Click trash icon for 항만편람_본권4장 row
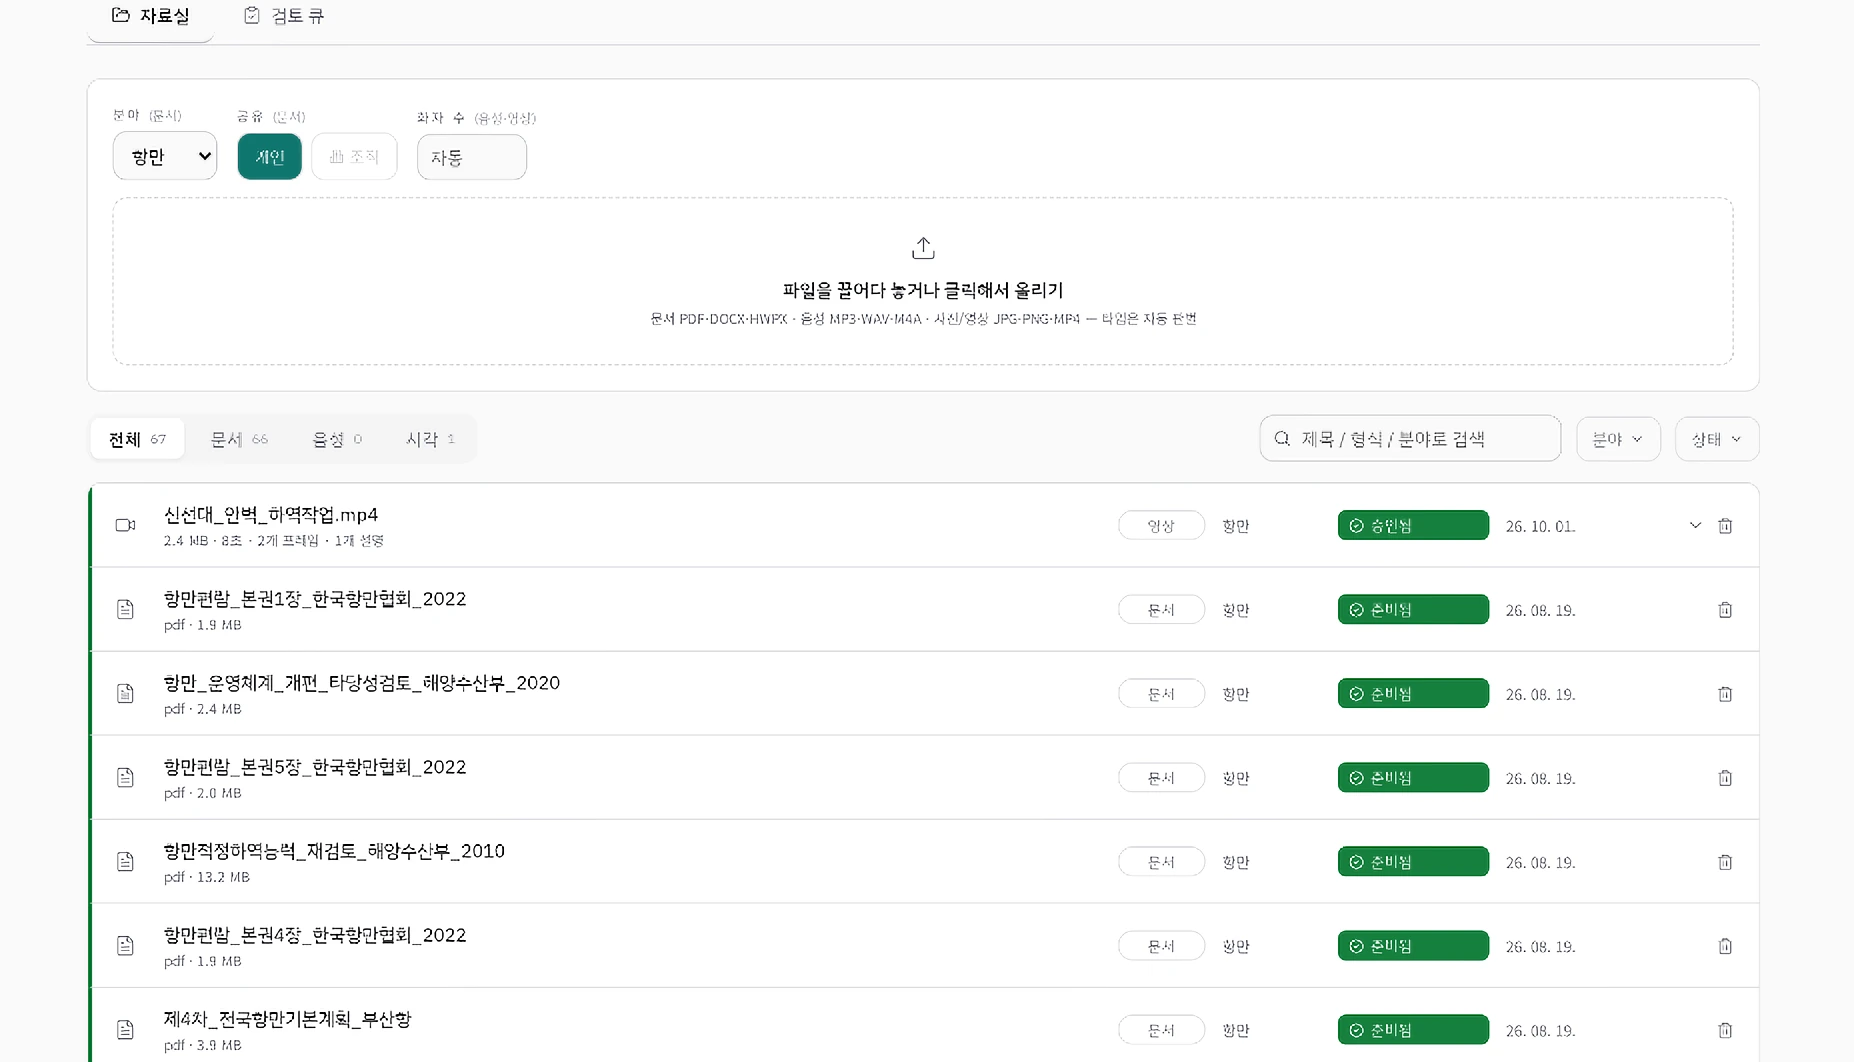Screen dimensions: 1854x1062 click(x=1725, y=946)
